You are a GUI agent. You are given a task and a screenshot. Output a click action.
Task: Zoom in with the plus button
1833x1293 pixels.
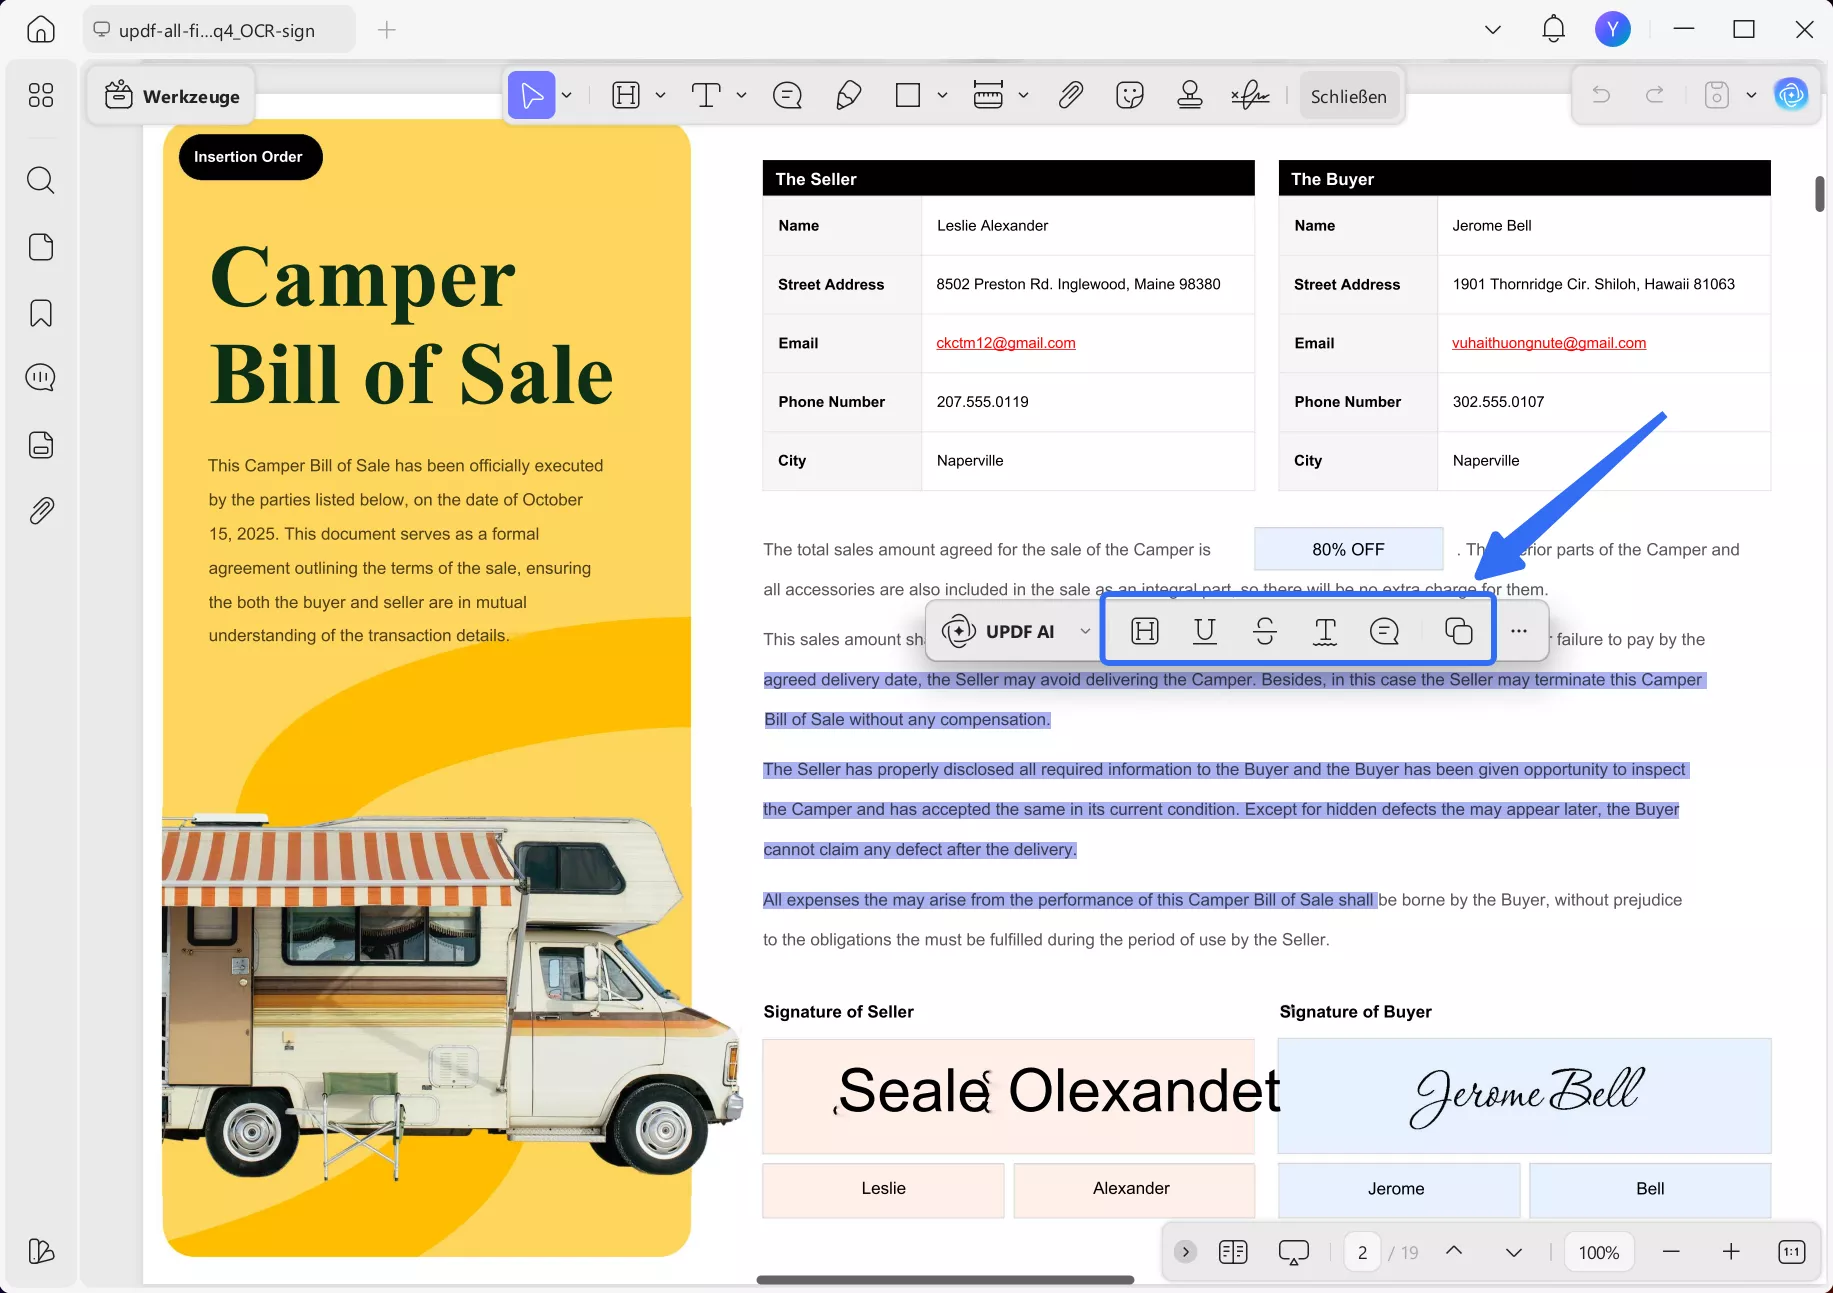pyautogui.click(x=1731, y=1252)
